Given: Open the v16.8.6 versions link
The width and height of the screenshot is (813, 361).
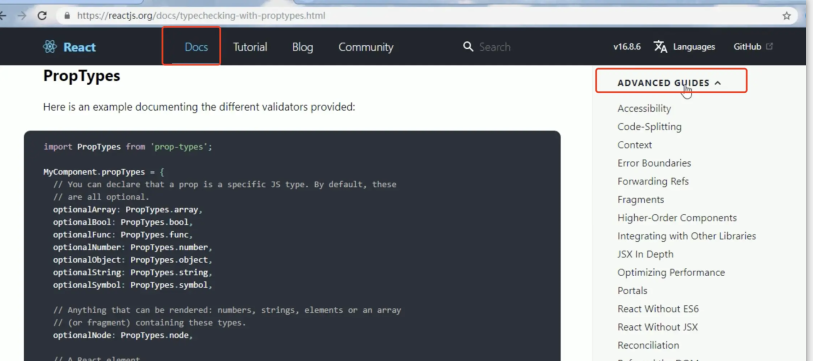Looking at the screenshot, I should (x=626, y=47).
